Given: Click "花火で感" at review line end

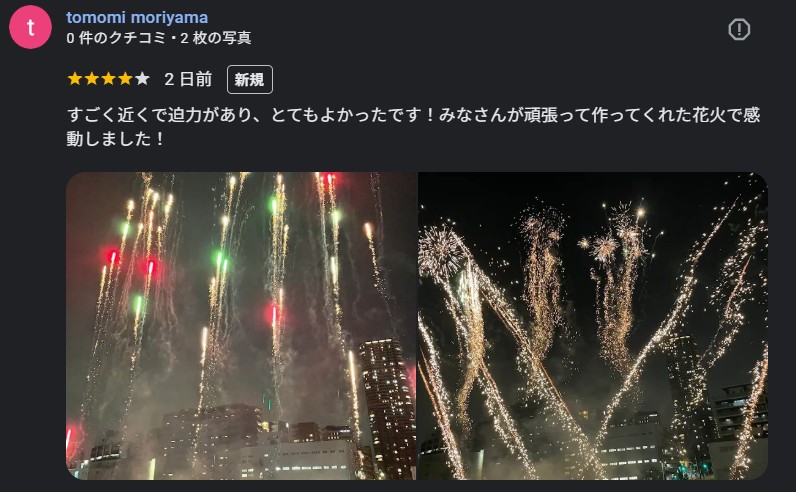Looking at the screenshot, I should [726, 115].
